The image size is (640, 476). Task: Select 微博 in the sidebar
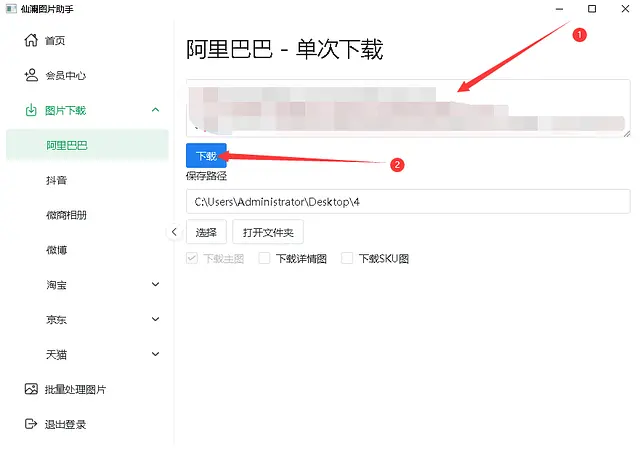[x=56, y=250]
